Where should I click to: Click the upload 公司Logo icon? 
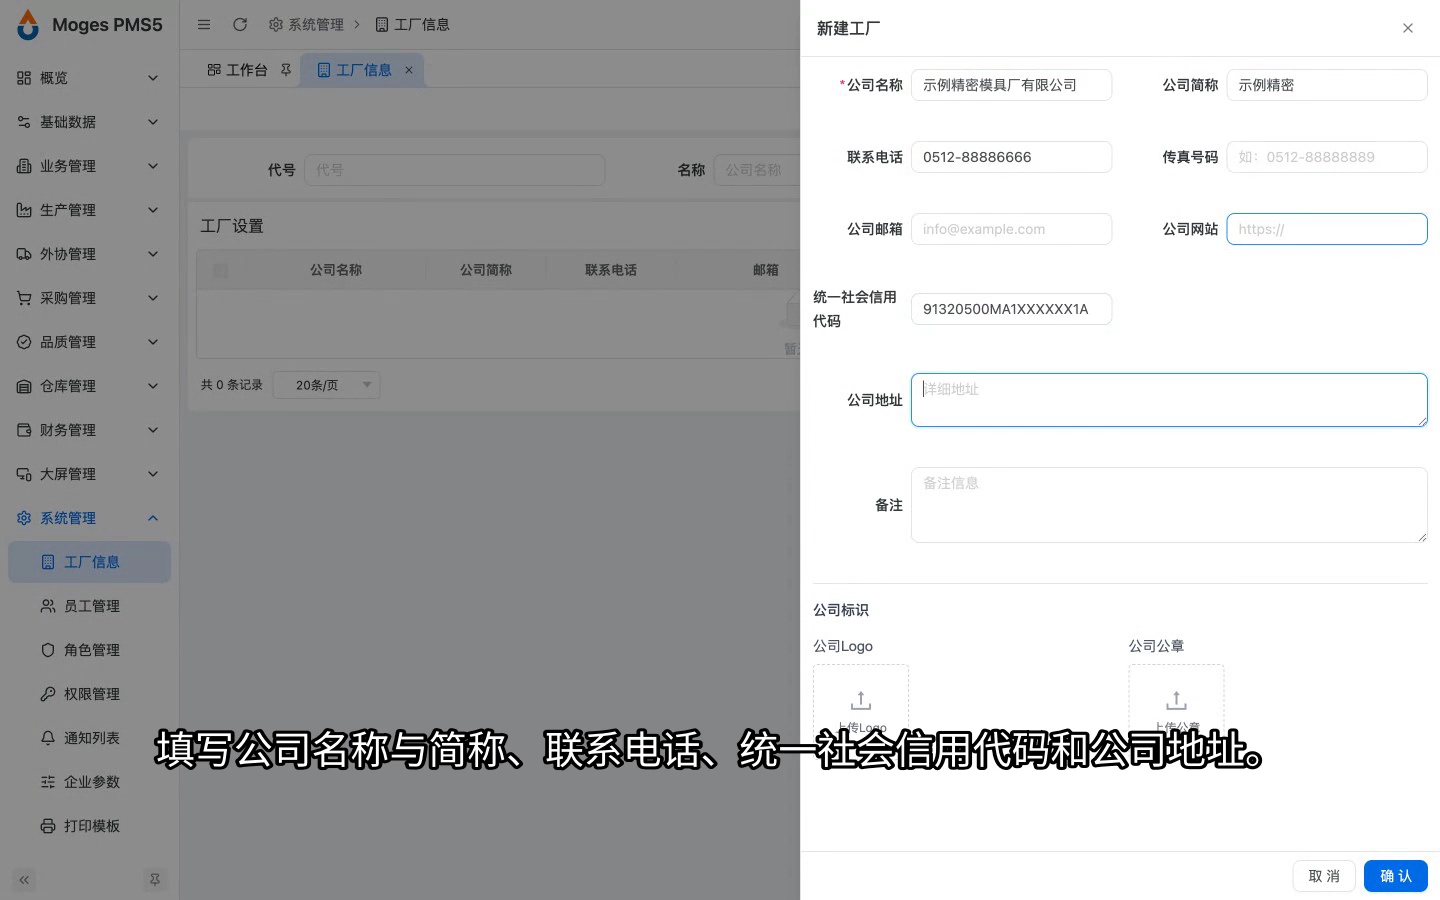pos(861,700)
